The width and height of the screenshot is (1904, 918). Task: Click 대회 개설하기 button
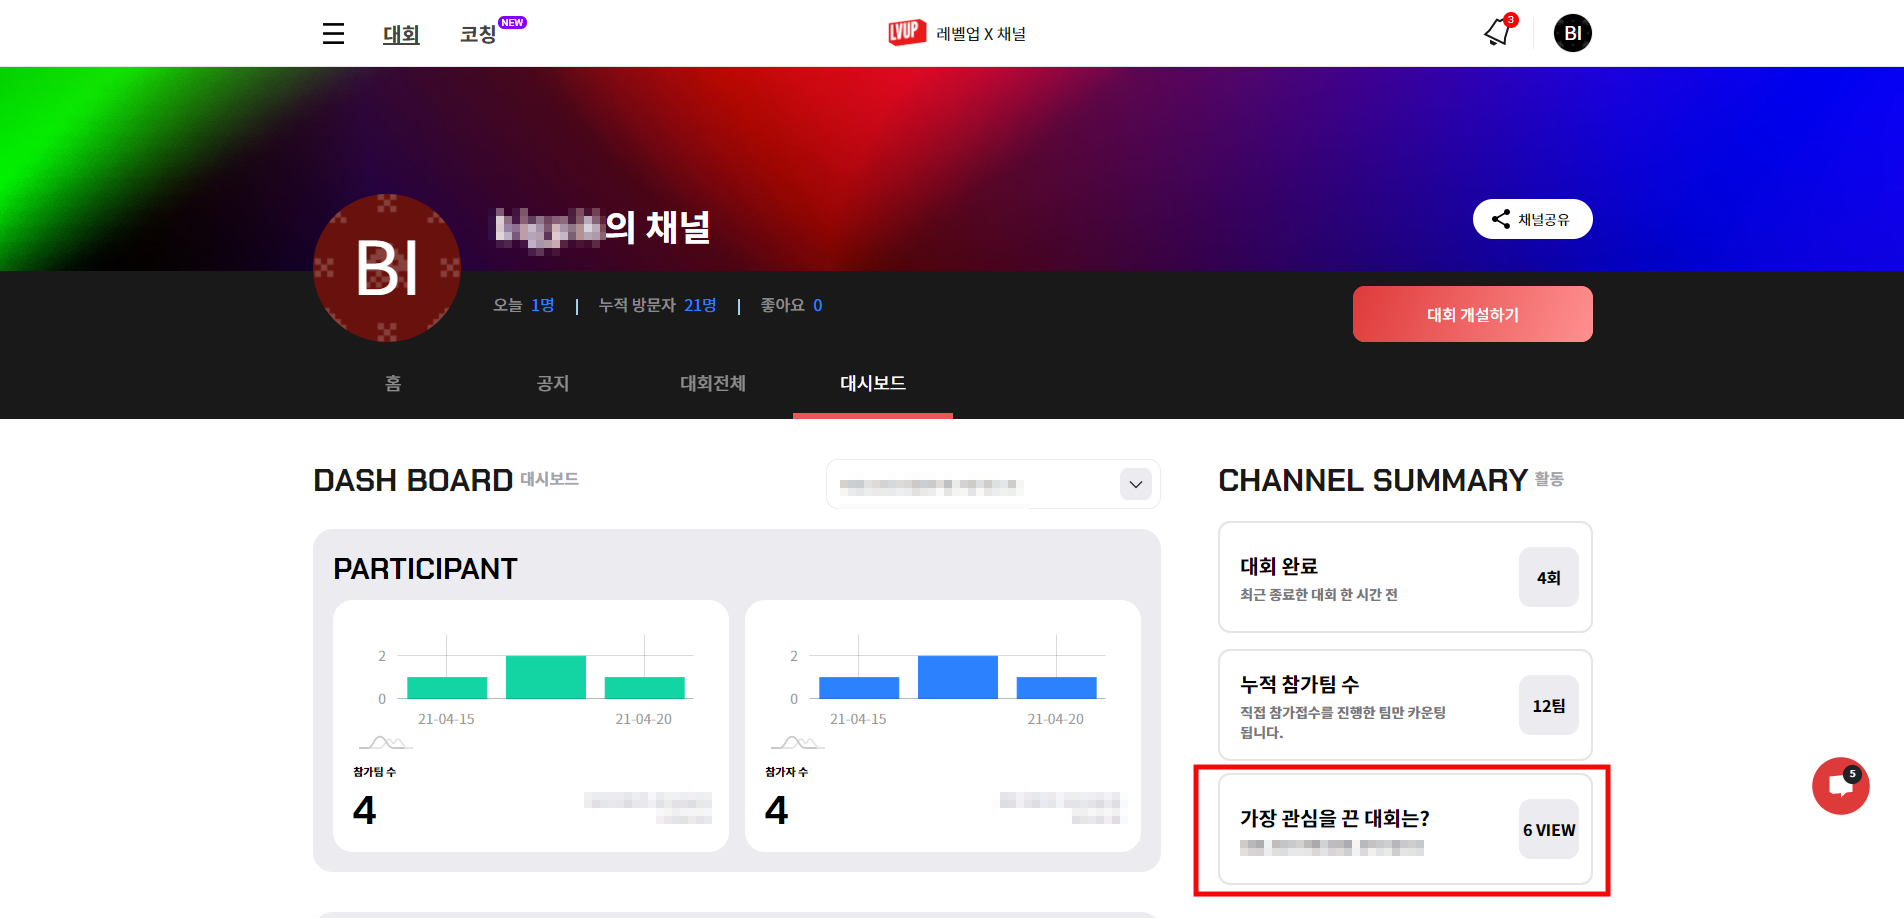tap(1472, 314)
